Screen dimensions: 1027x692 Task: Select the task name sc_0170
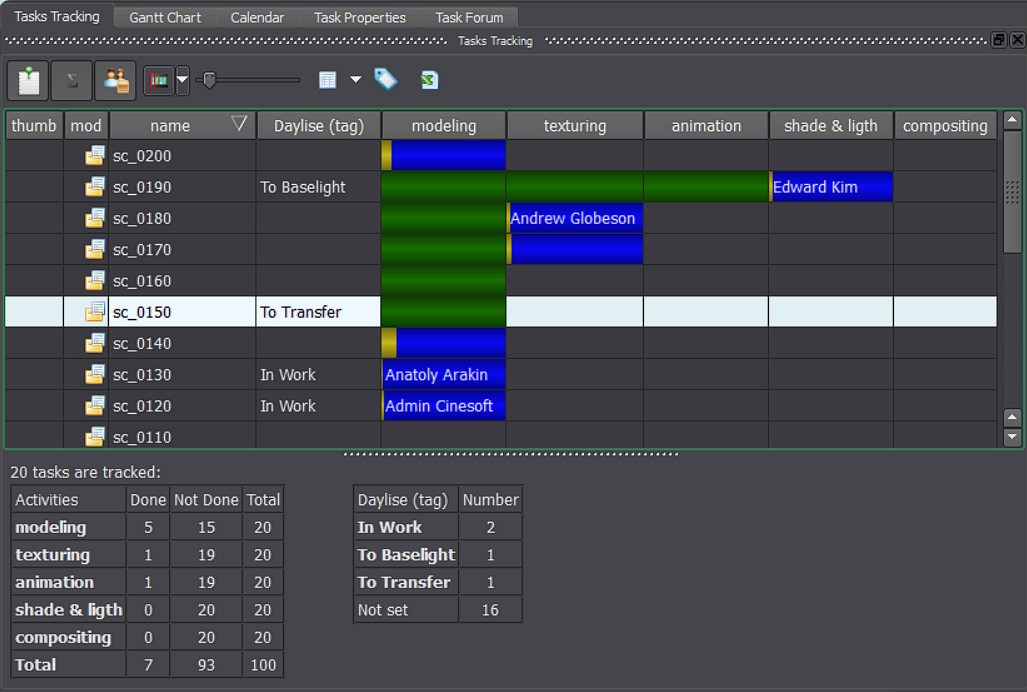pyautogui.click(x=142, y=250)
